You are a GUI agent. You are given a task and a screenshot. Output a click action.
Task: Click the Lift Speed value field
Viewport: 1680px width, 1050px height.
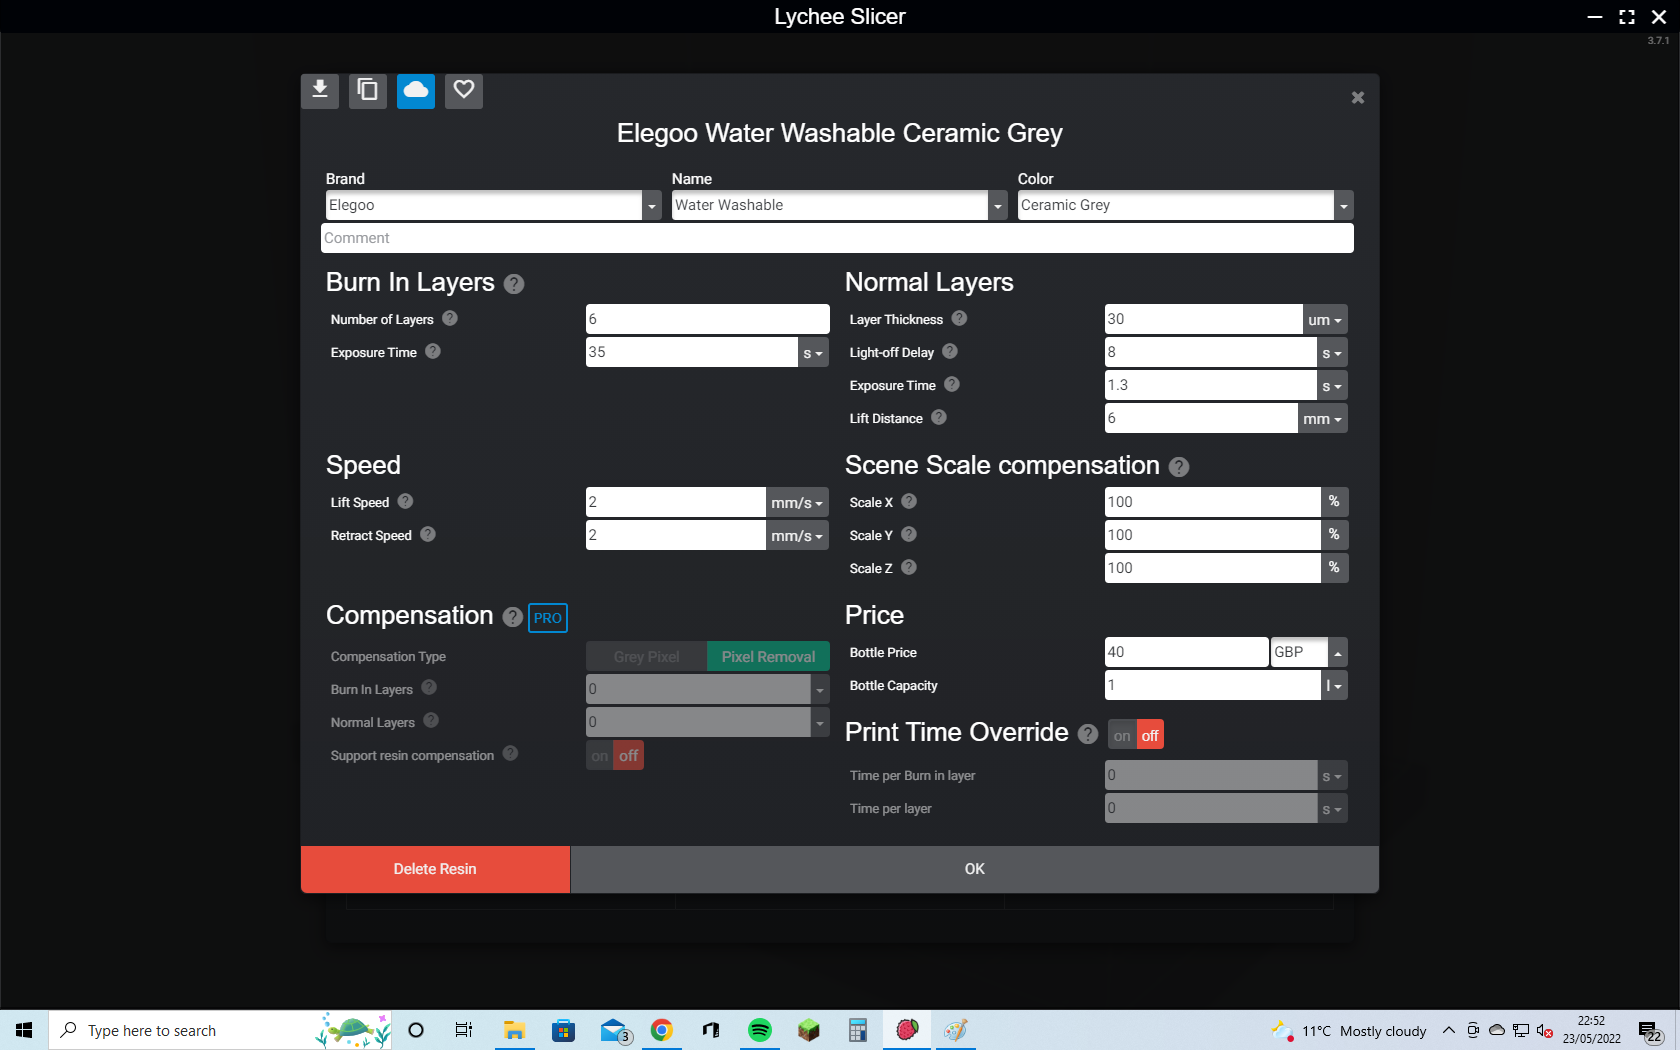click(675, 502)
